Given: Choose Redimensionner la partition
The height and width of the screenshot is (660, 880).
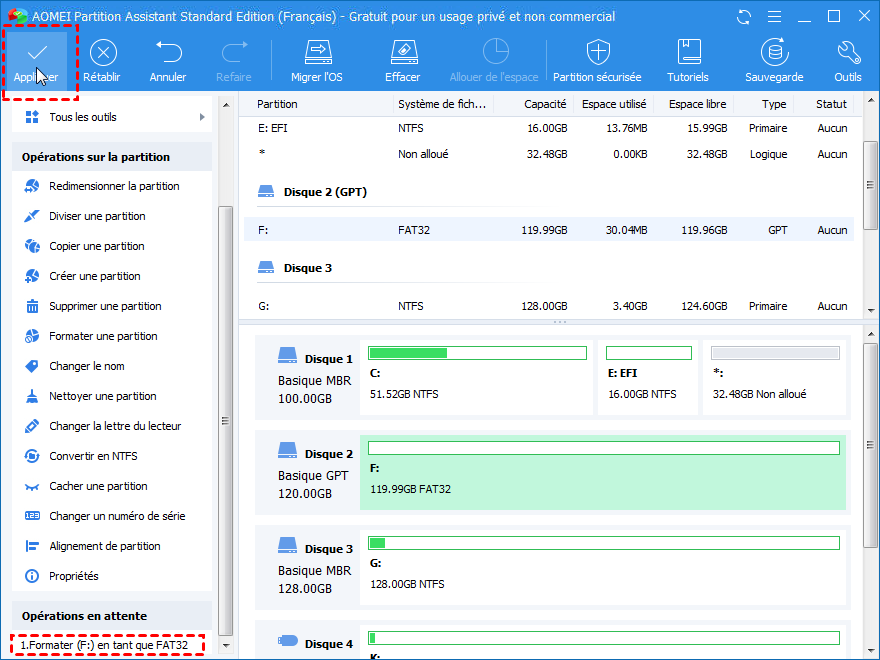Looking at the screenshot, I should coord(114,186).
